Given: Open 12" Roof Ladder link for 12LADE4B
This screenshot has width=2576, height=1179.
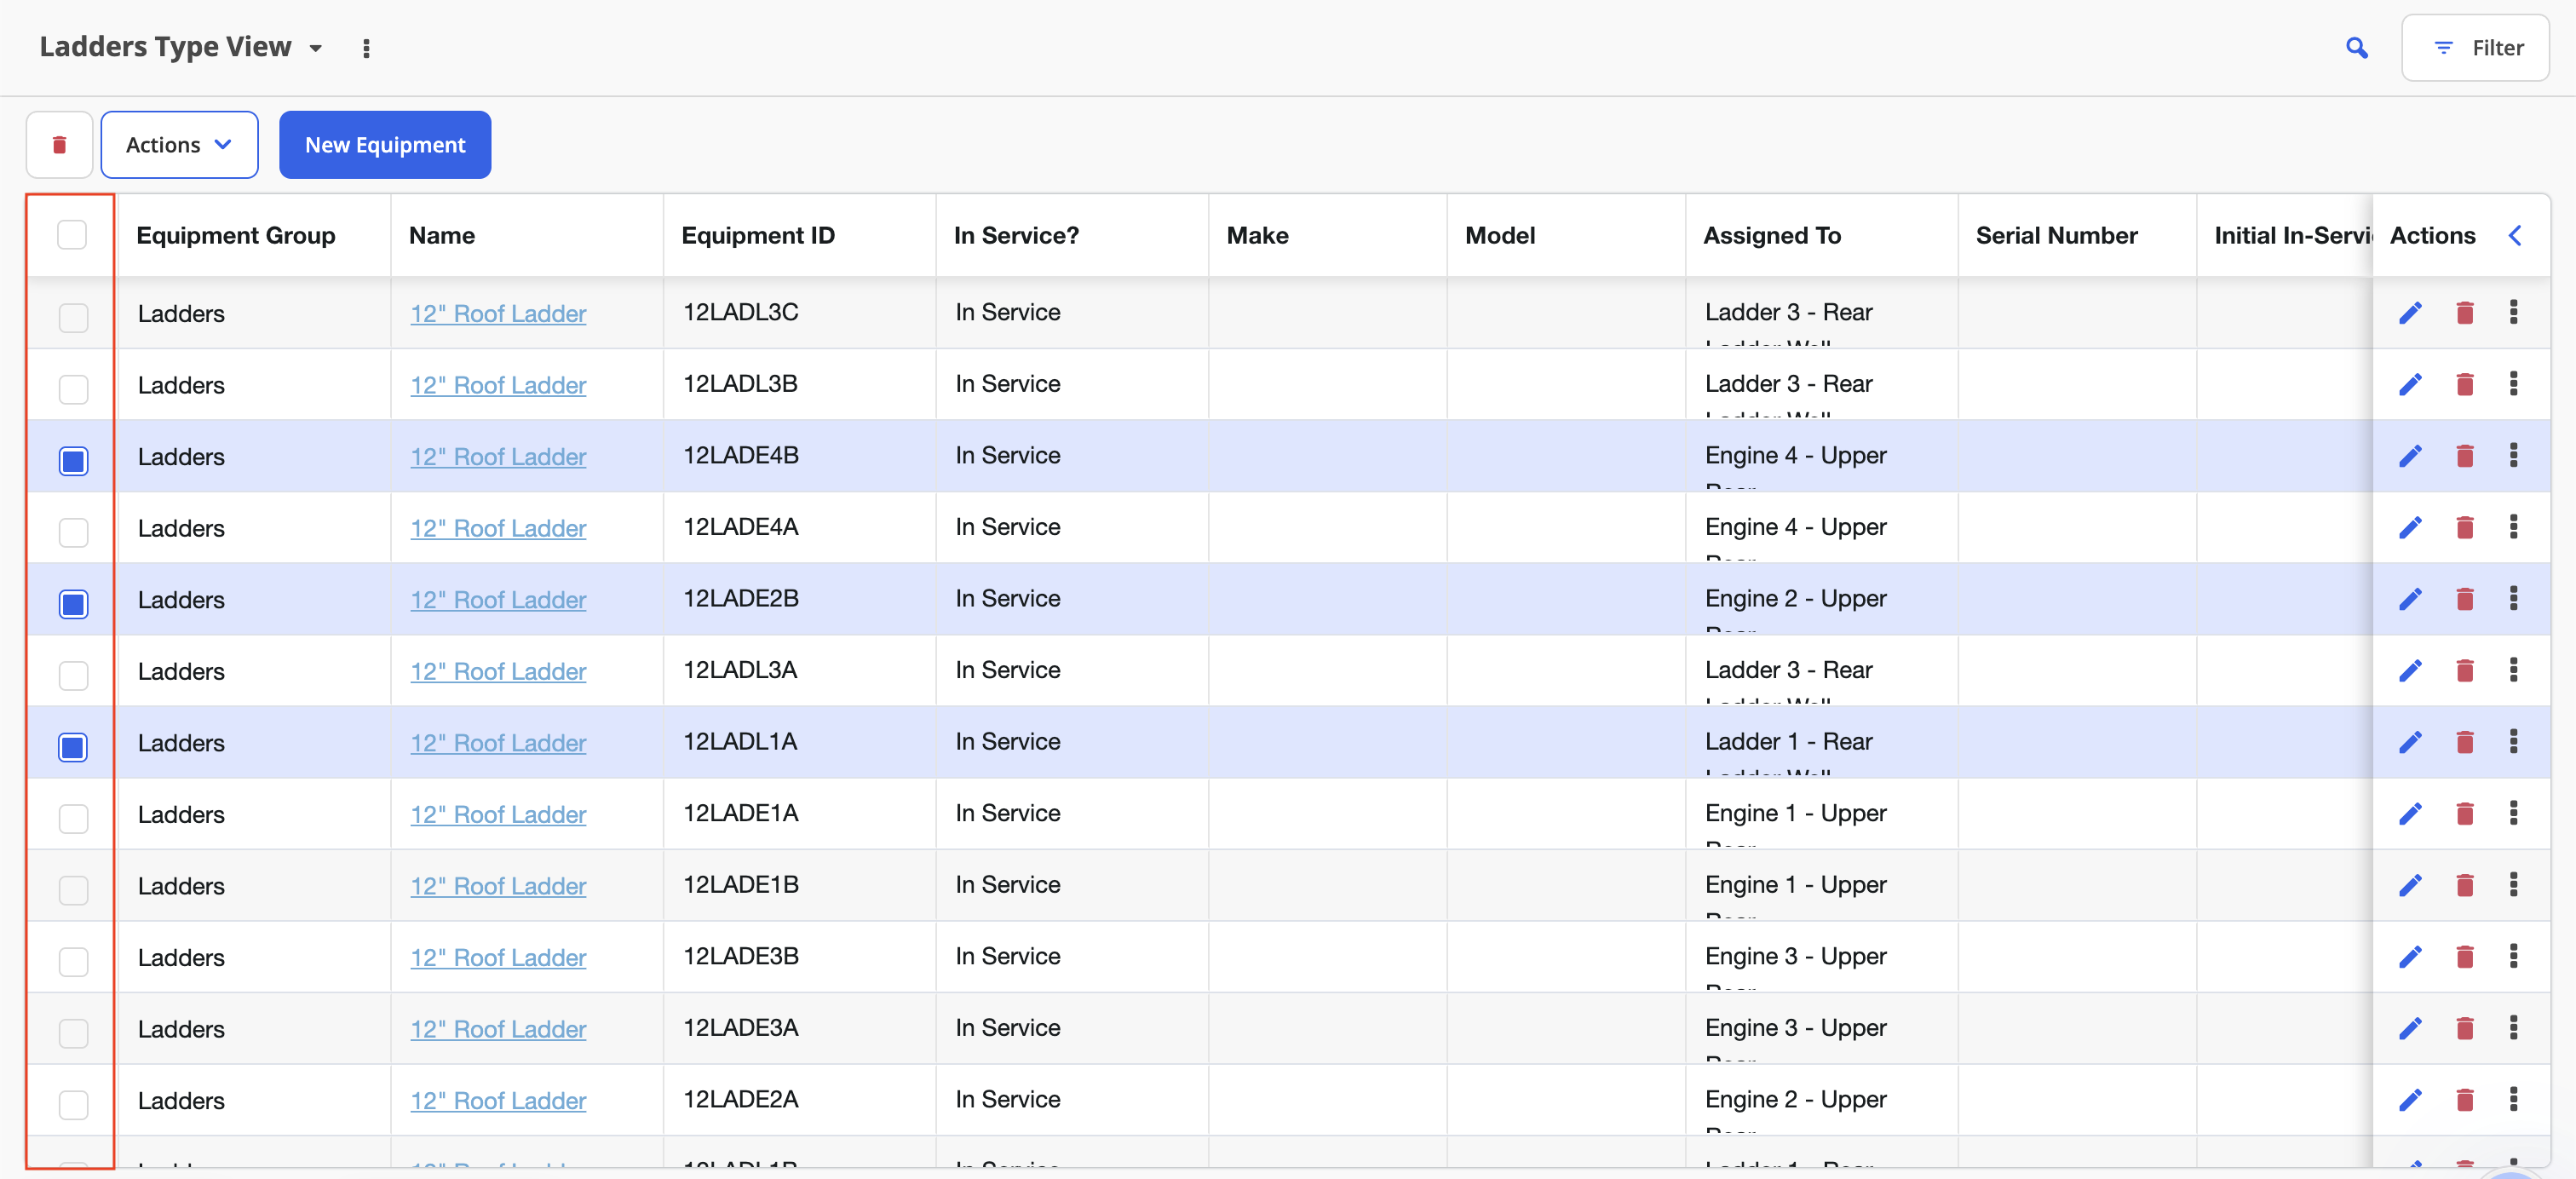Looking at the screenshot, I should click(x=498, y=456).
